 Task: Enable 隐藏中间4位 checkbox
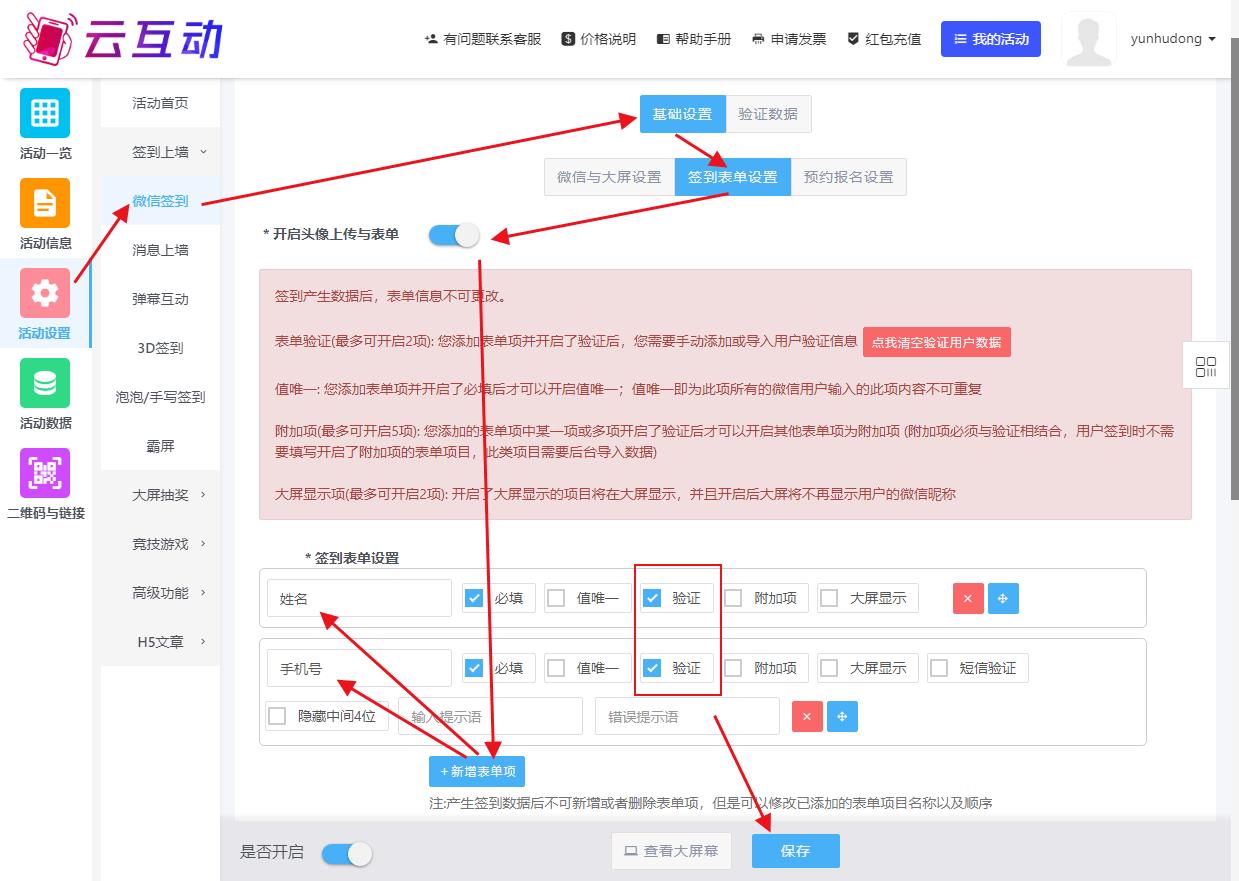(x=278, y=716)
